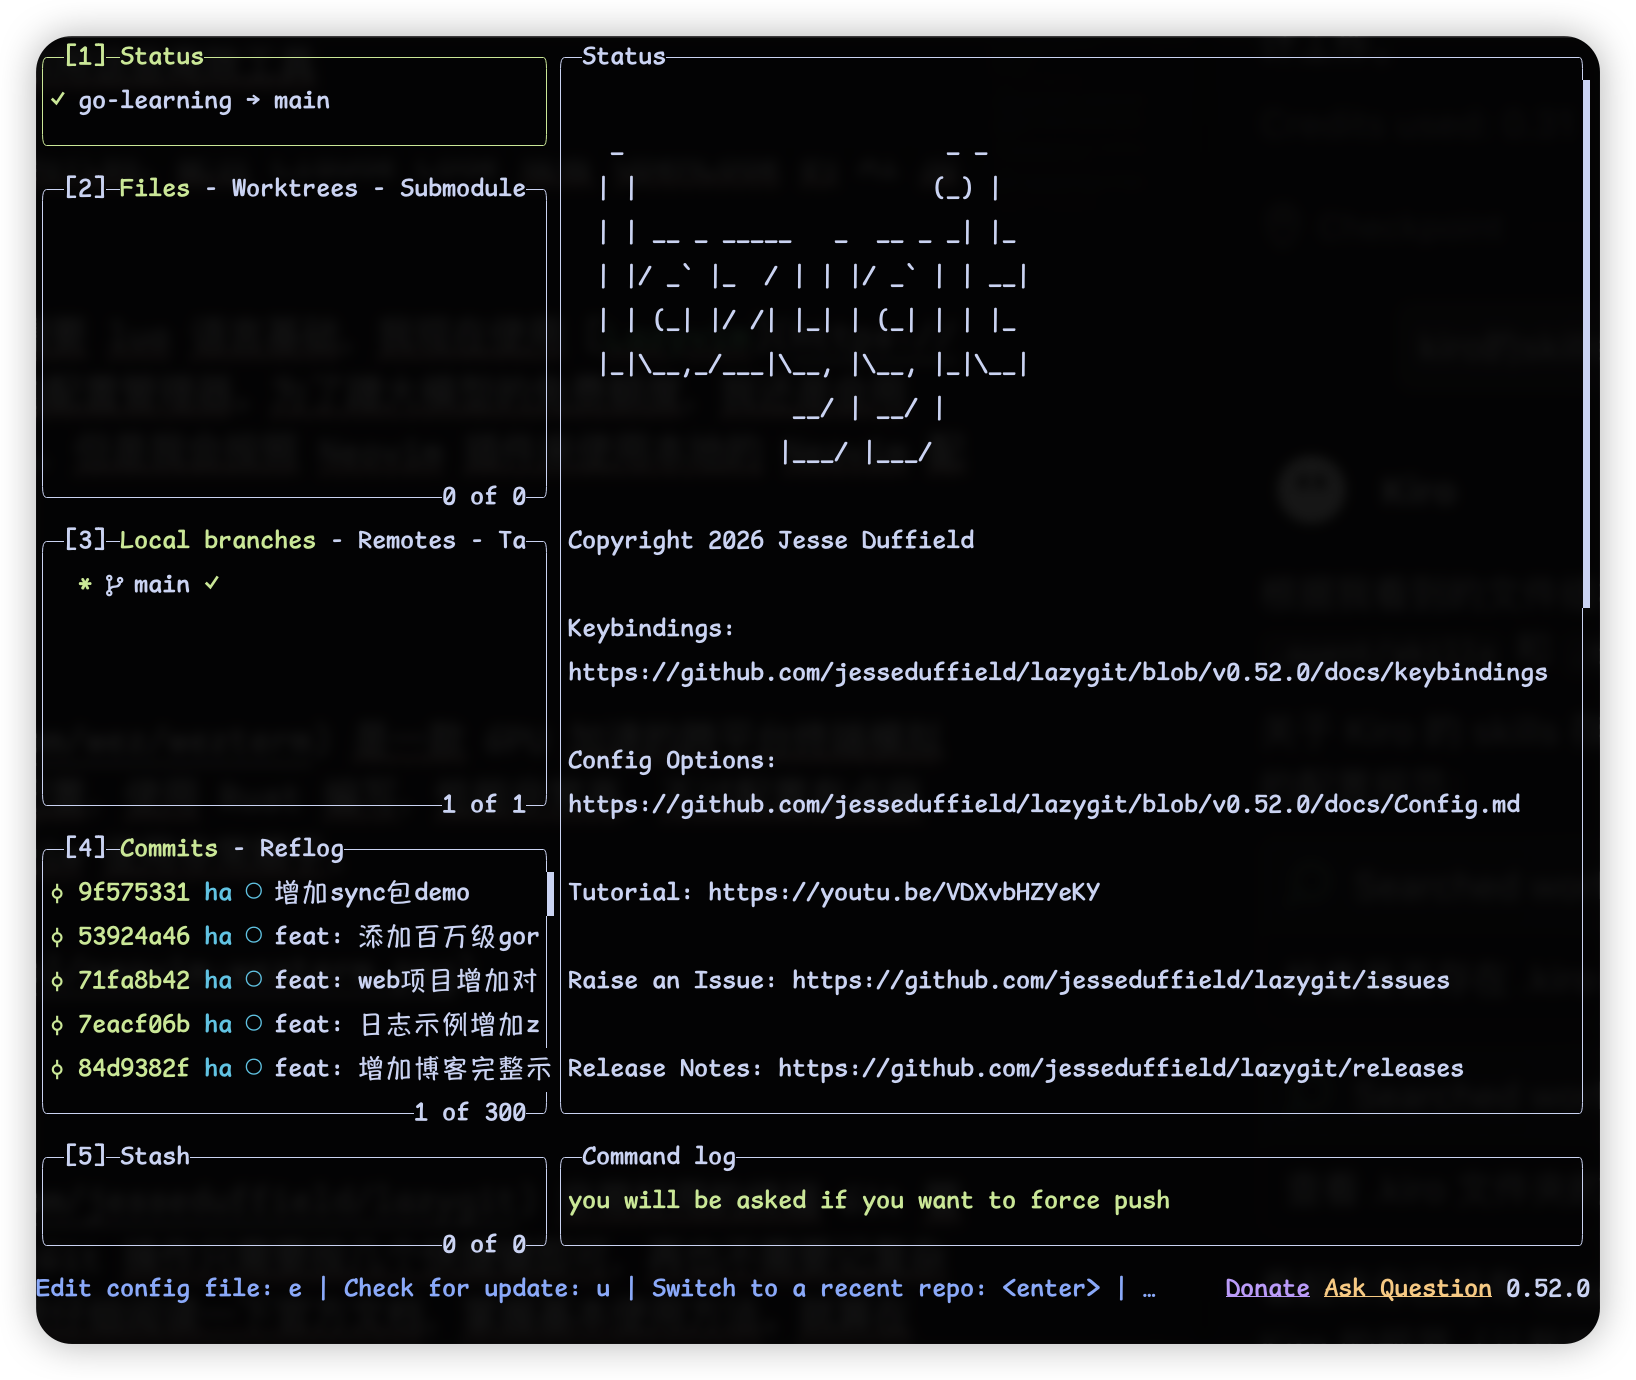
Task: Click the asterisk marker of current branch
Action: pos(85,585)
